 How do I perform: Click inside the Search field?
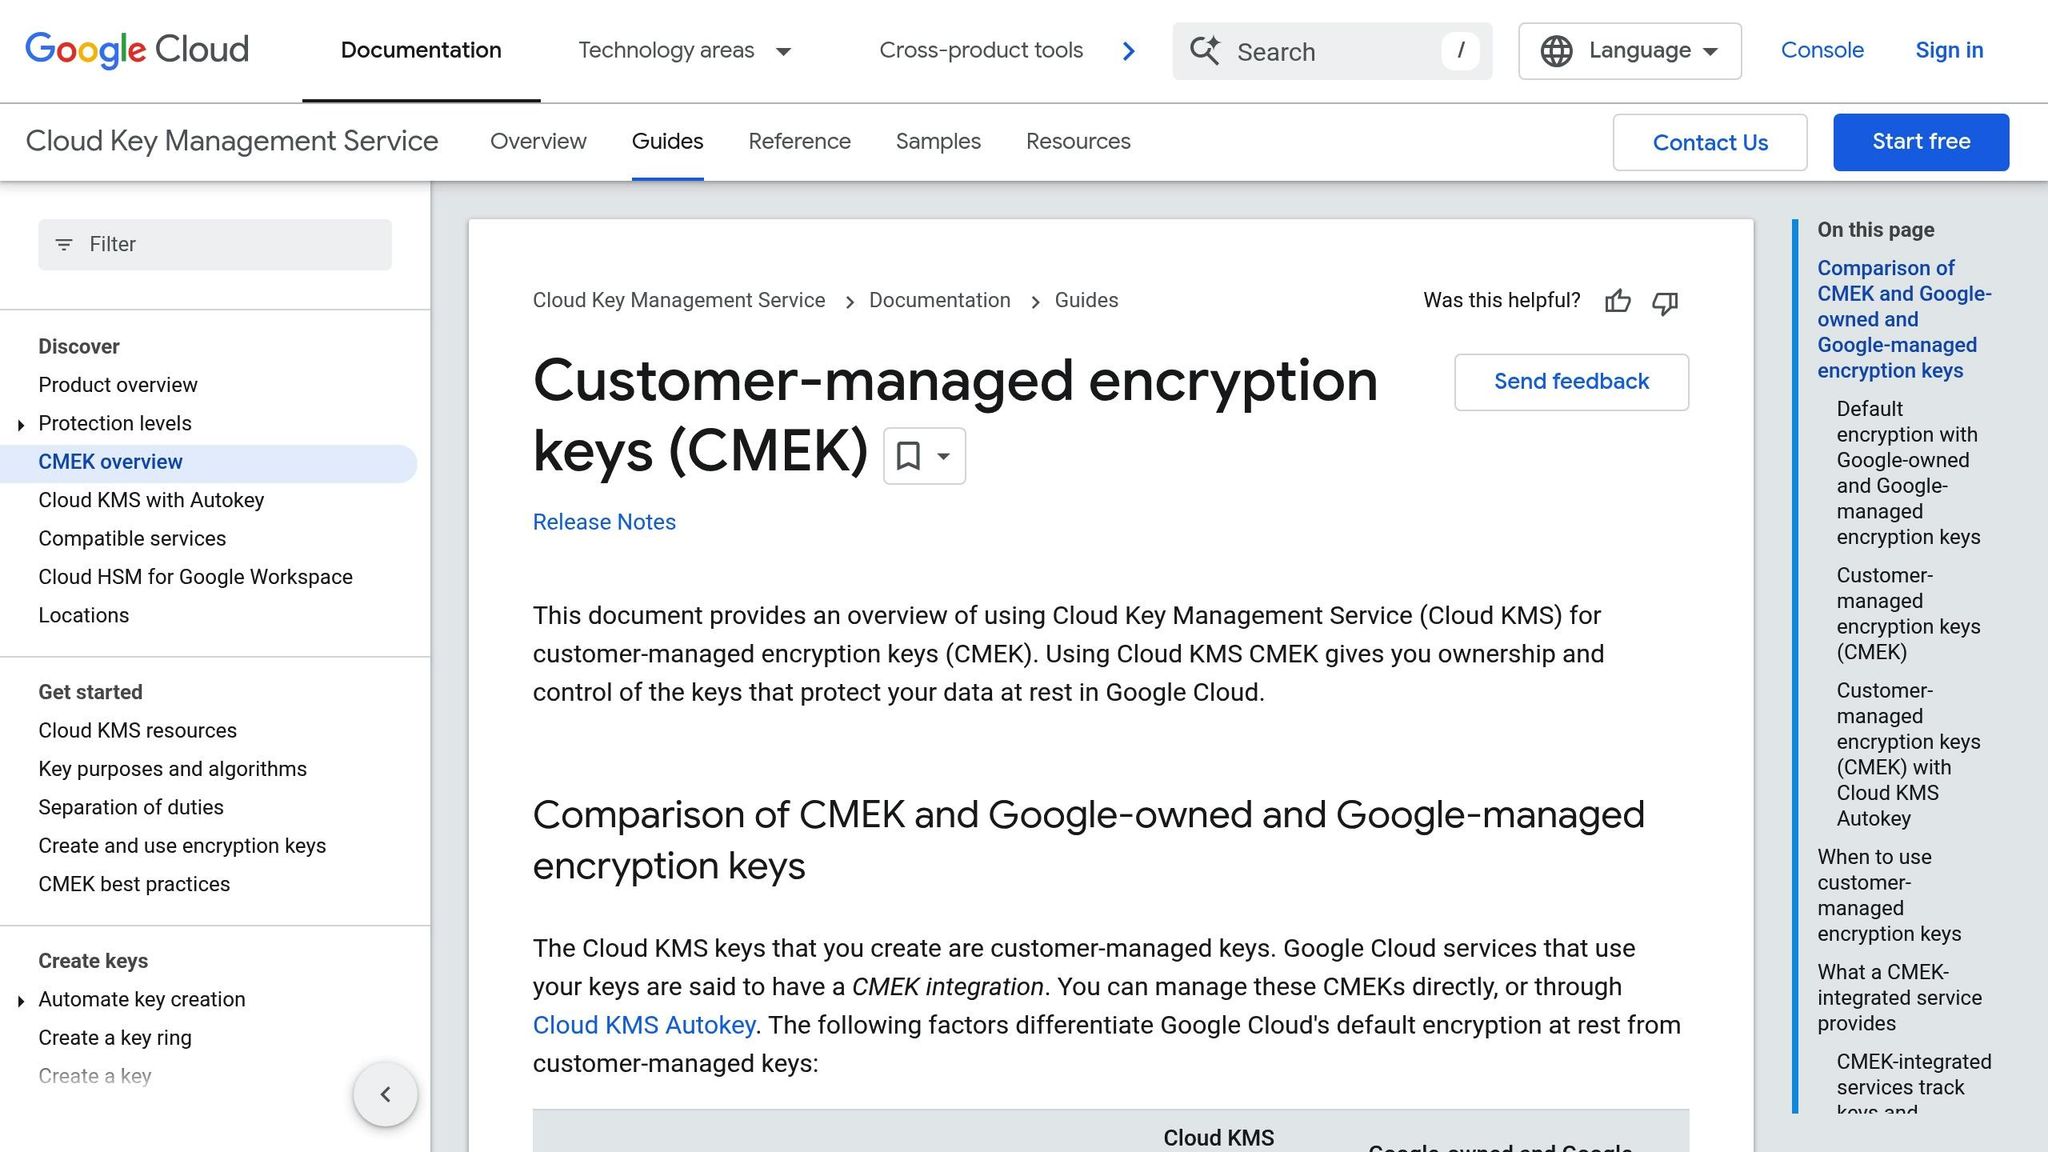1332,51
